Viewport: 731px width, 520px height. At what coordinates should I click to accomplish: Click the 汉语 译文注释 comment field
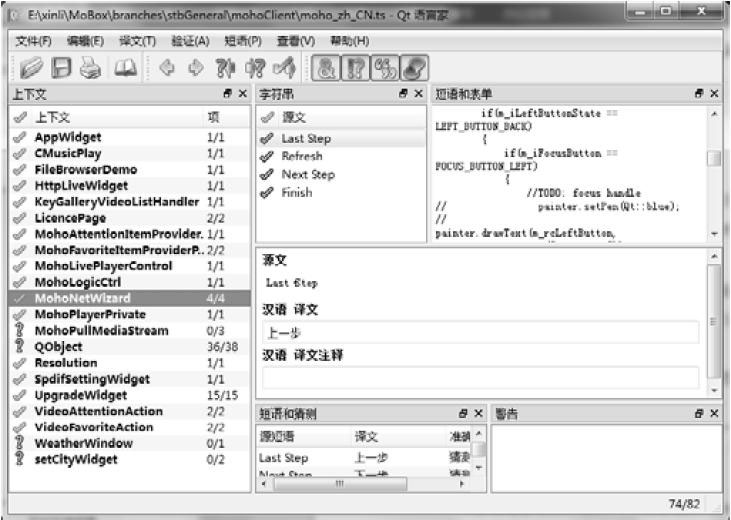point(481,378)
